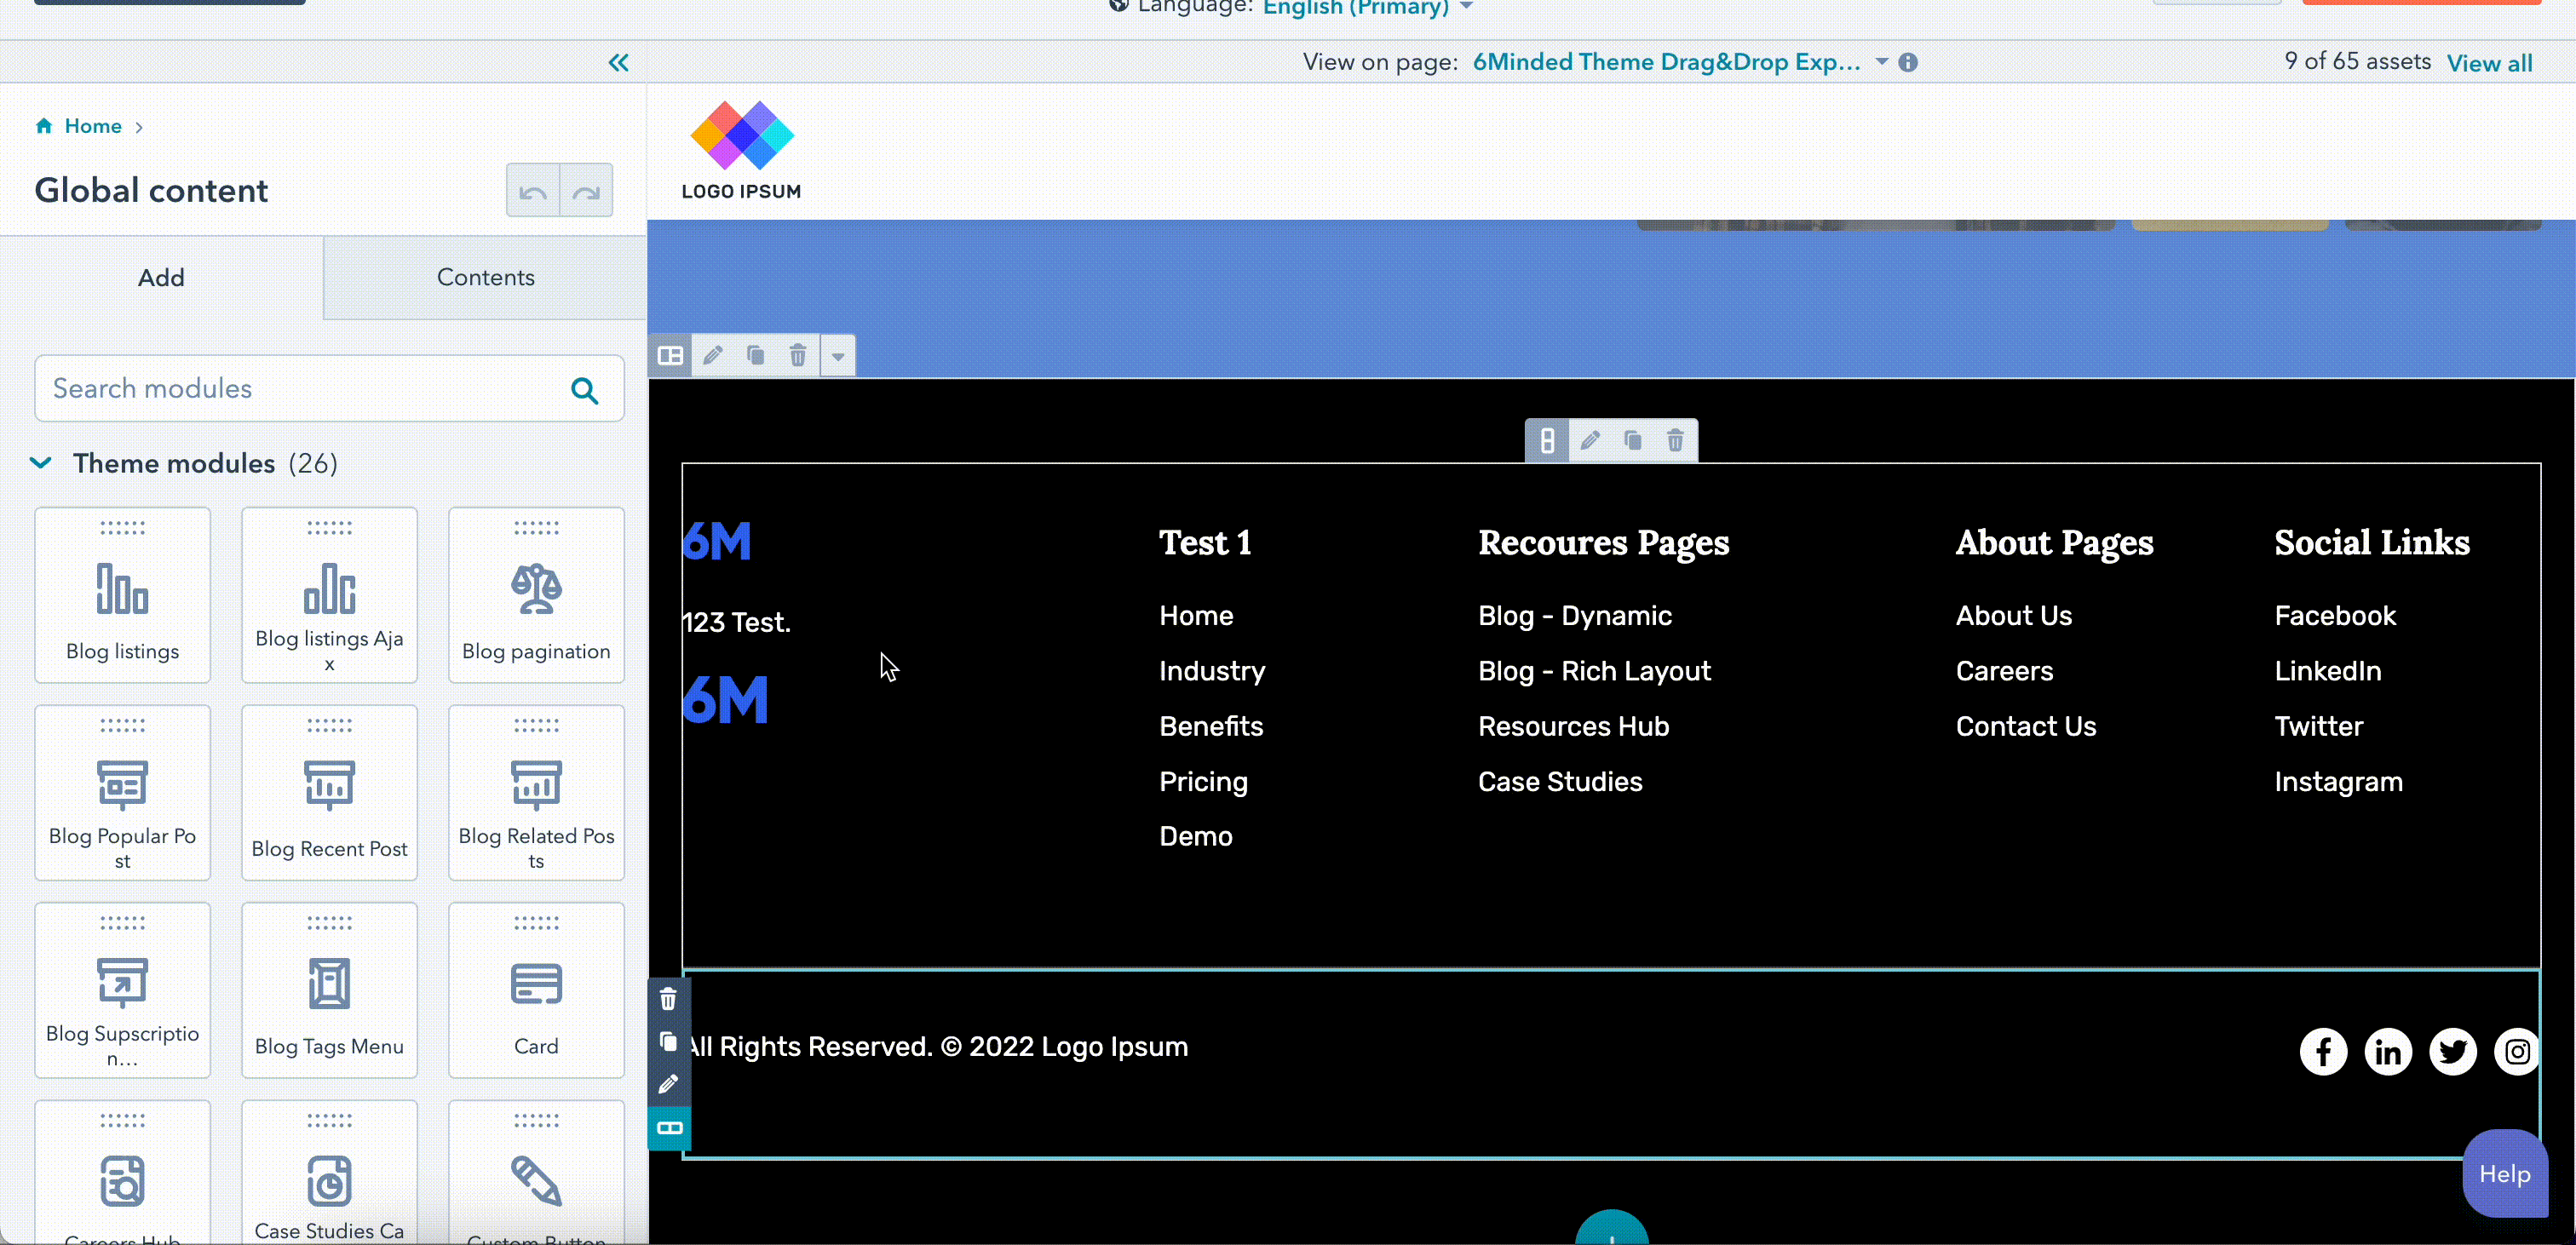This screenshot has height=1245, width=2576.
Task: Clone the copyright row with copy icon
Action: (669, 1042)
